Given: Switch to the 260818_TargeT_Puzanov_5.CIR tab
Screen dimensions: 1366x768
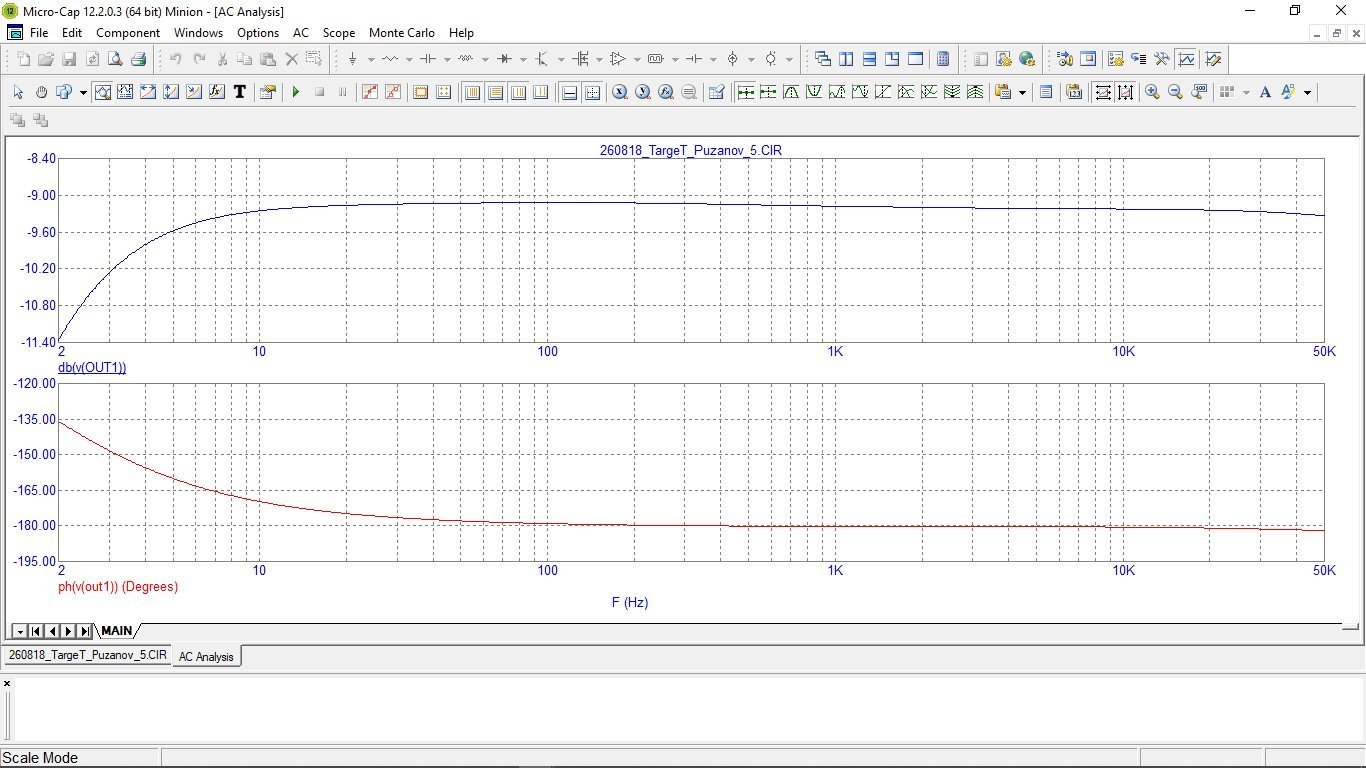Looking at the screenshot, I should click(x=87, y=655).
